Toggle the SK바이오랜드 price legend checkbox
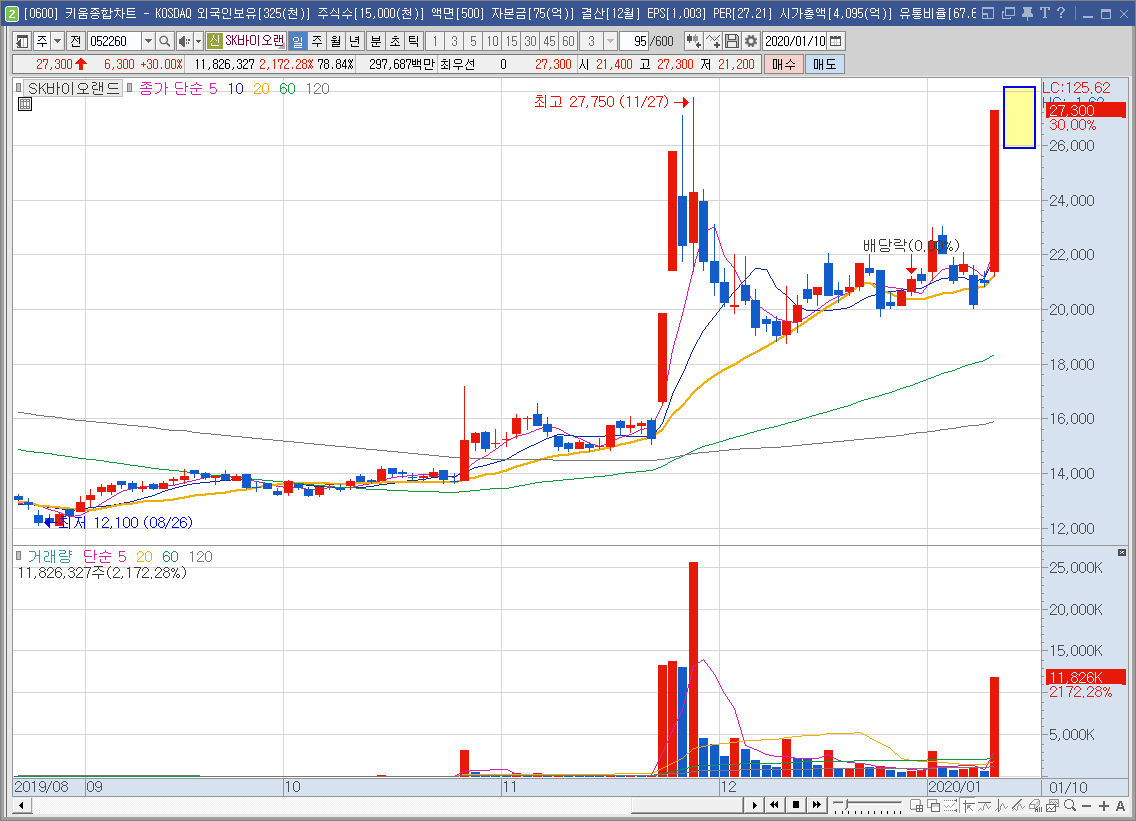This screenshot has height=821, width=1136. [x=19, y=88]
